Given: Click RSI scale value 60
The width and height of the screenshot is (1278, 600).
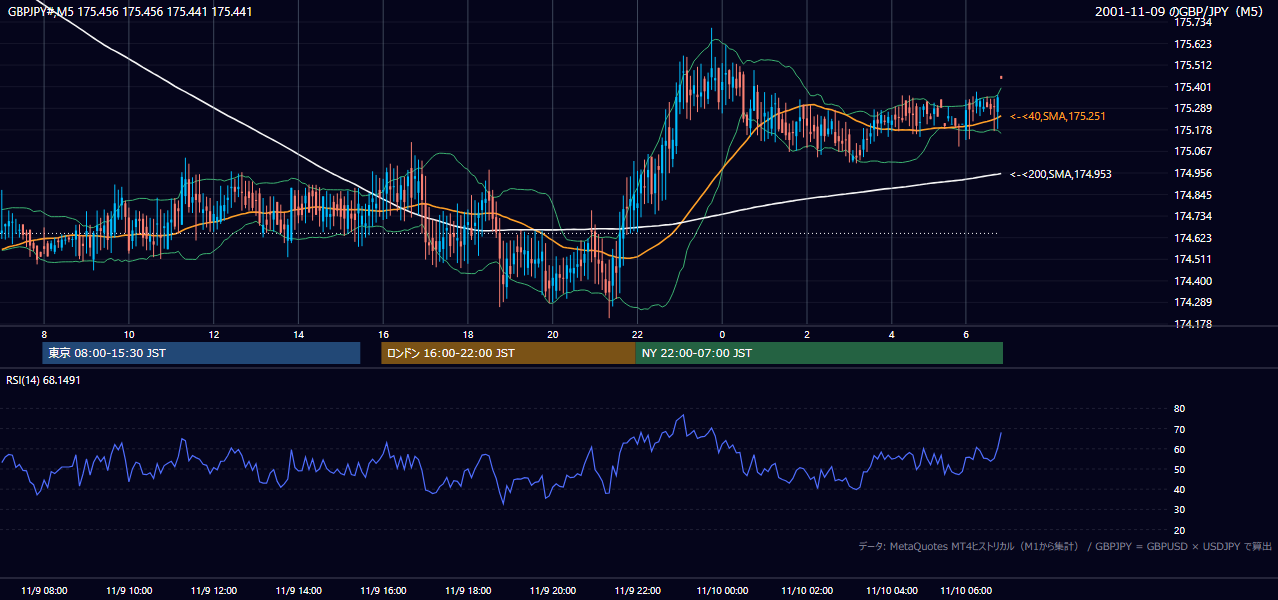Looking at the screenshot, I should [1179, 449].
